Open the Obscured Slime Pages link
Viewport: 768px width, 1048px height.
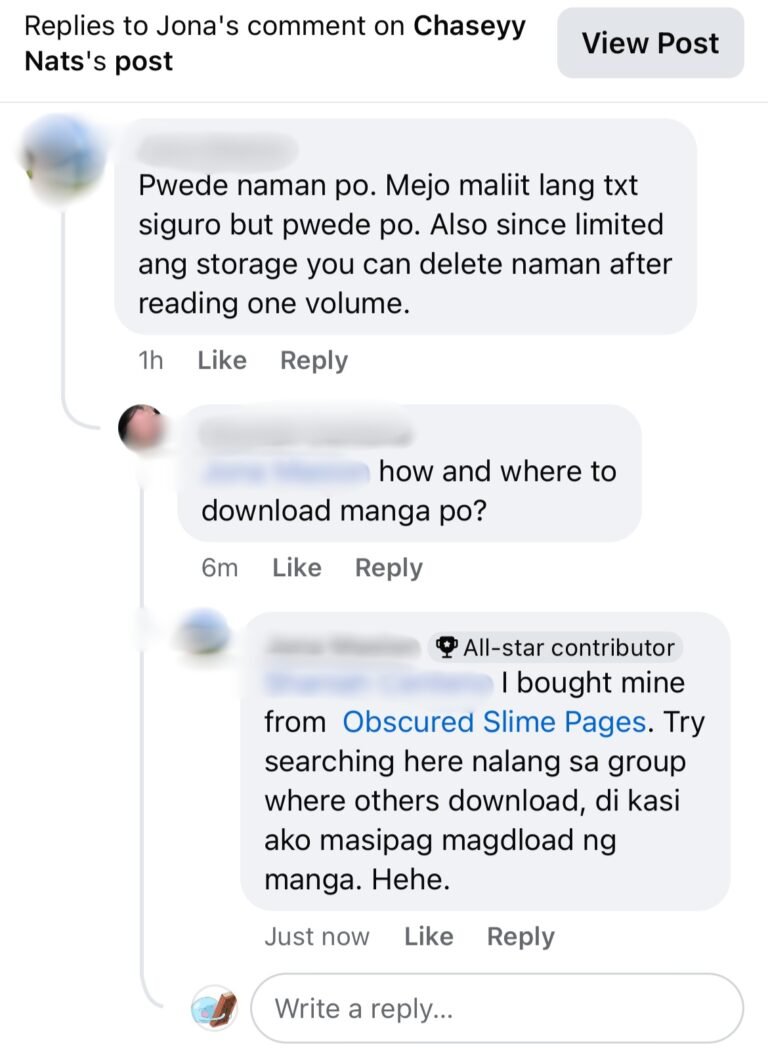(494, 722)
